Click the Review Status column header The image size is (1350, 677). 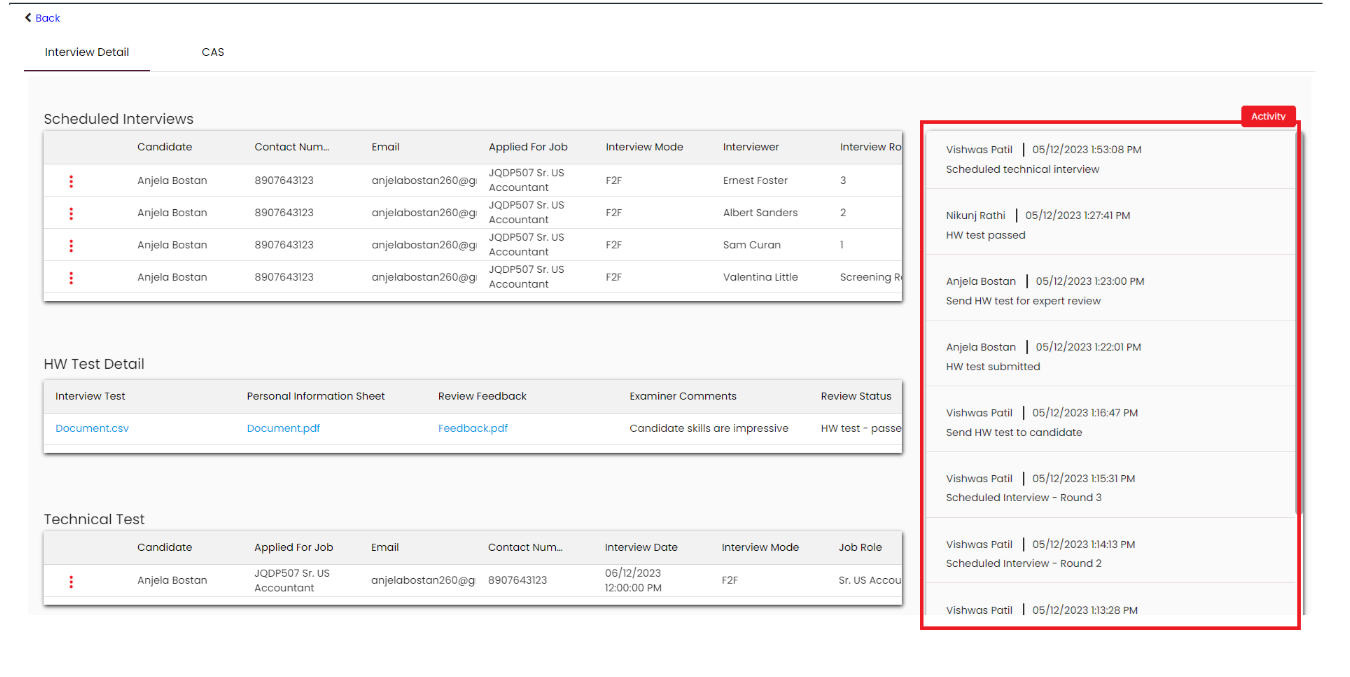[856, 396]
